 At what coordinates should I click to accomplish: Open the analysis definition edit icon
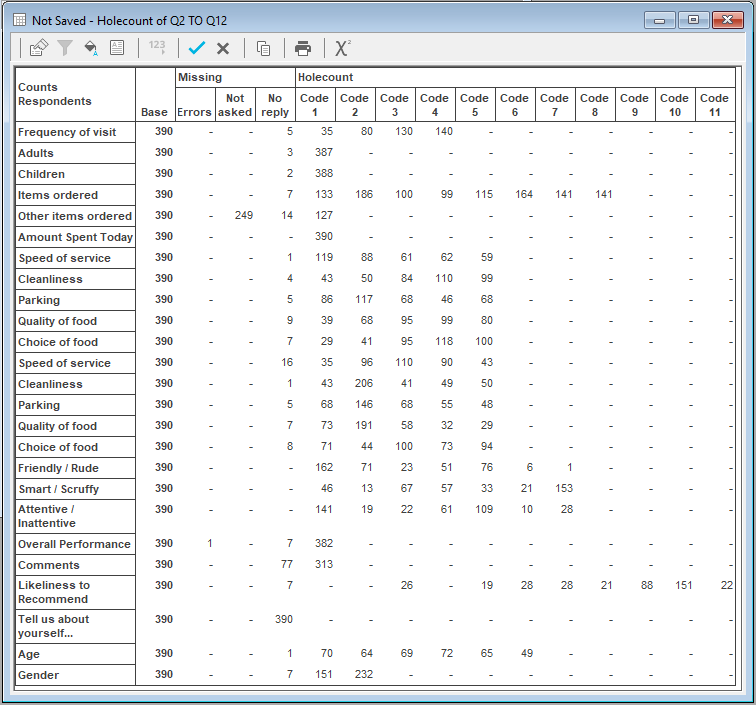click(x=38, y=47)
